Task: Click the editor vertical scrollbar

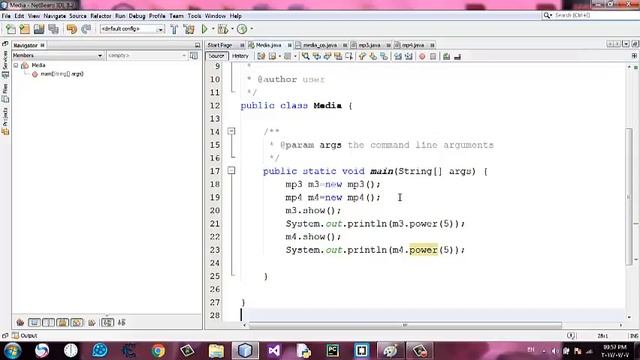Action: point(629,196)
